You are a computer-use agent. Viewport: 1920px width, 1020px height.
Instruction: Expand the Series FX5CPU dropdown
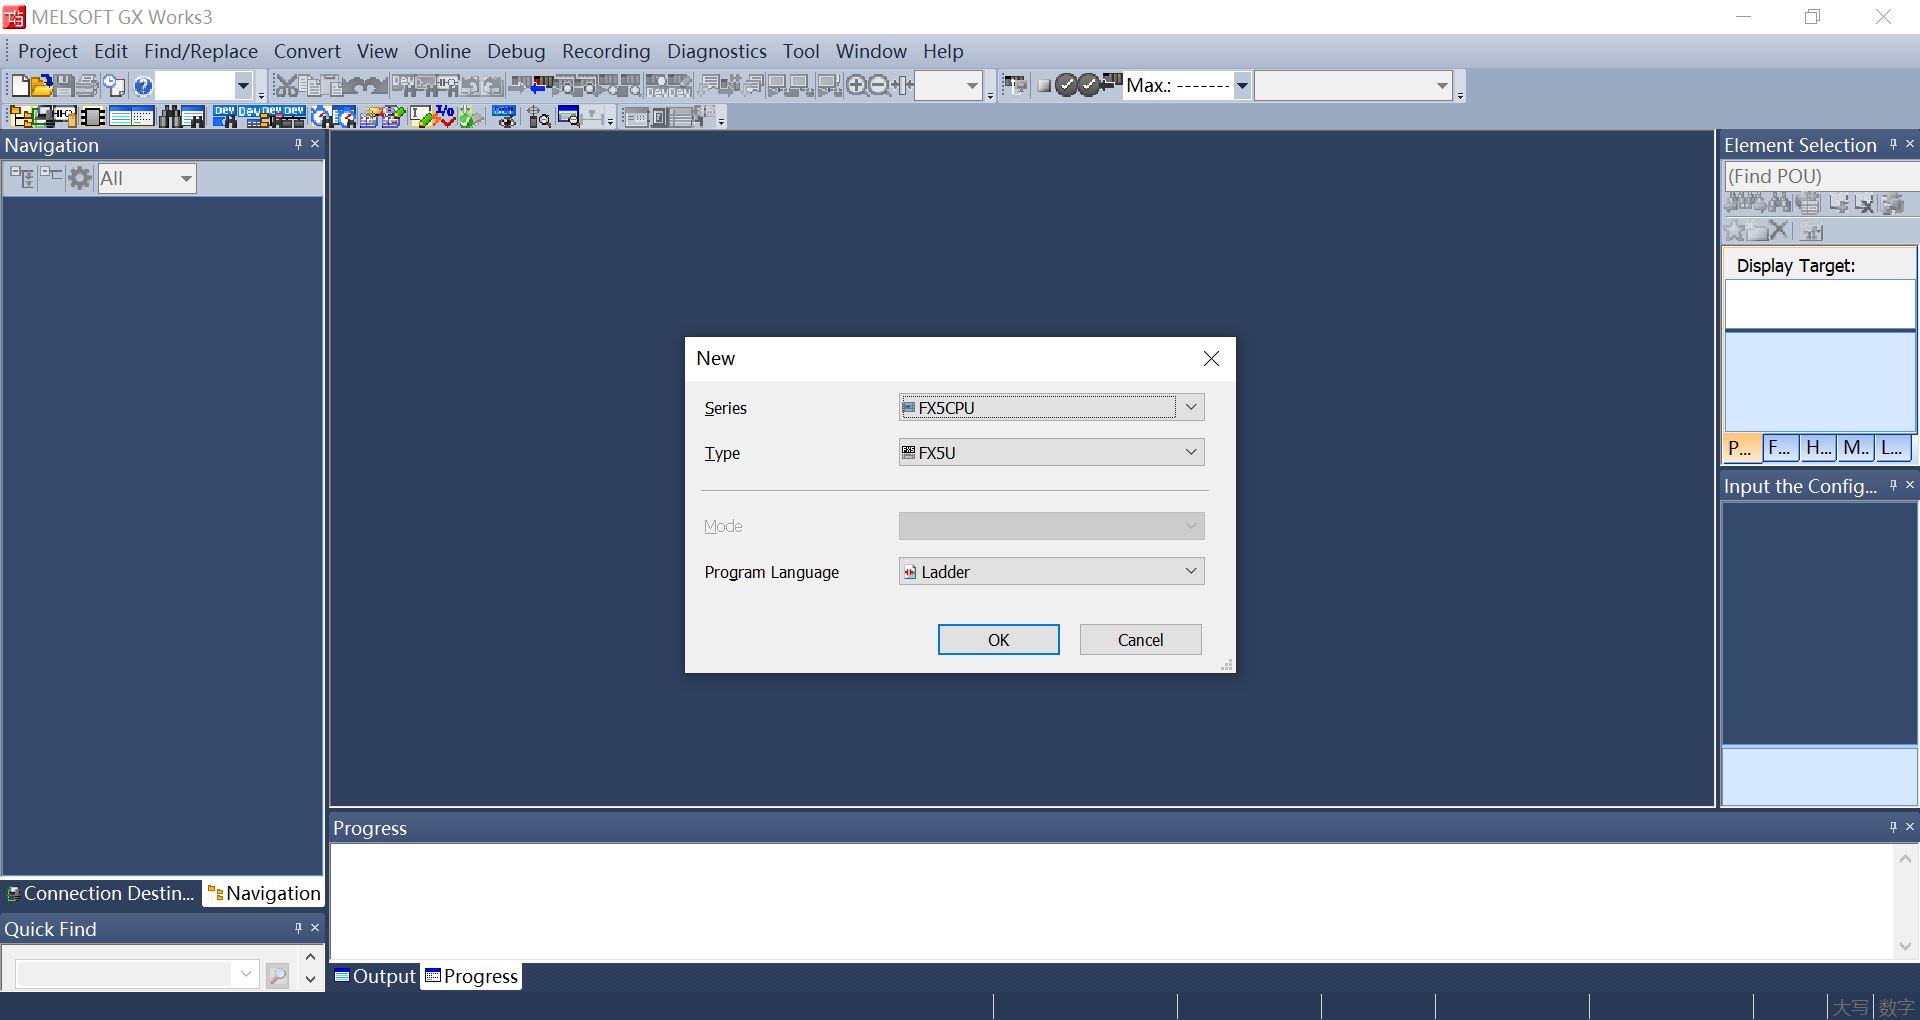pyautogui.click(x=1190, y=407)
